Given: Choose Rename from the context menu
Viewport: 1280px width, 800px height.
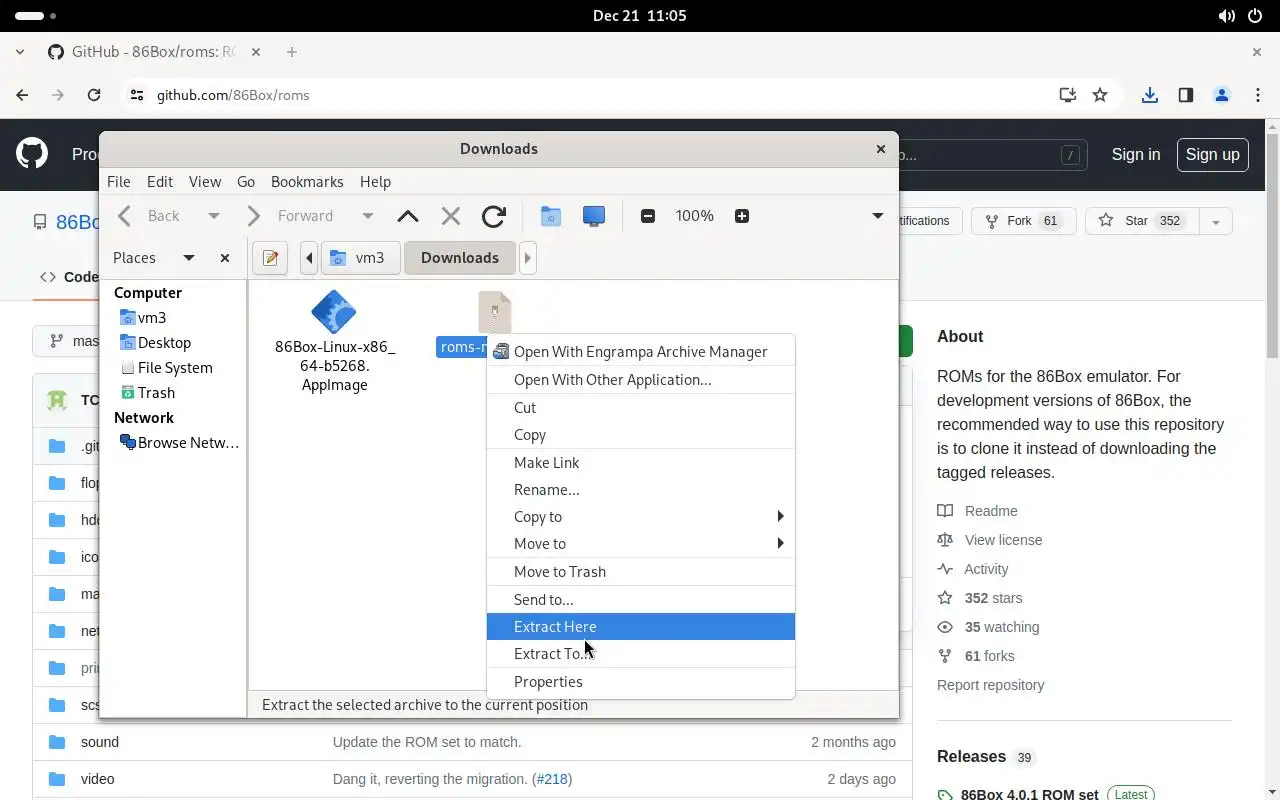Looking at the screenshot, I should [640, 490].
